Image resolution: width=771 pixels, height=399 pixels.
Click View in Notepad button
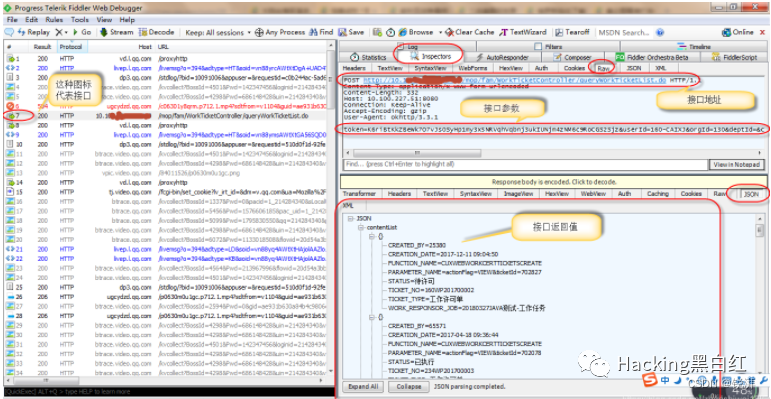point(737,164)
